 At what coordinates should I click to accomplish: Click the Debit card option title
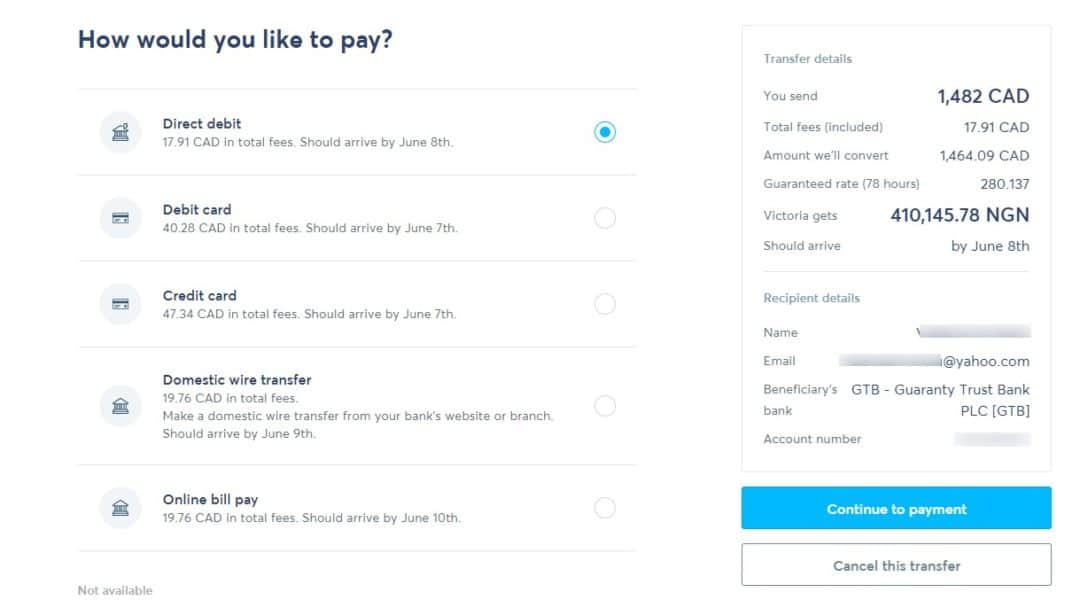197,209
